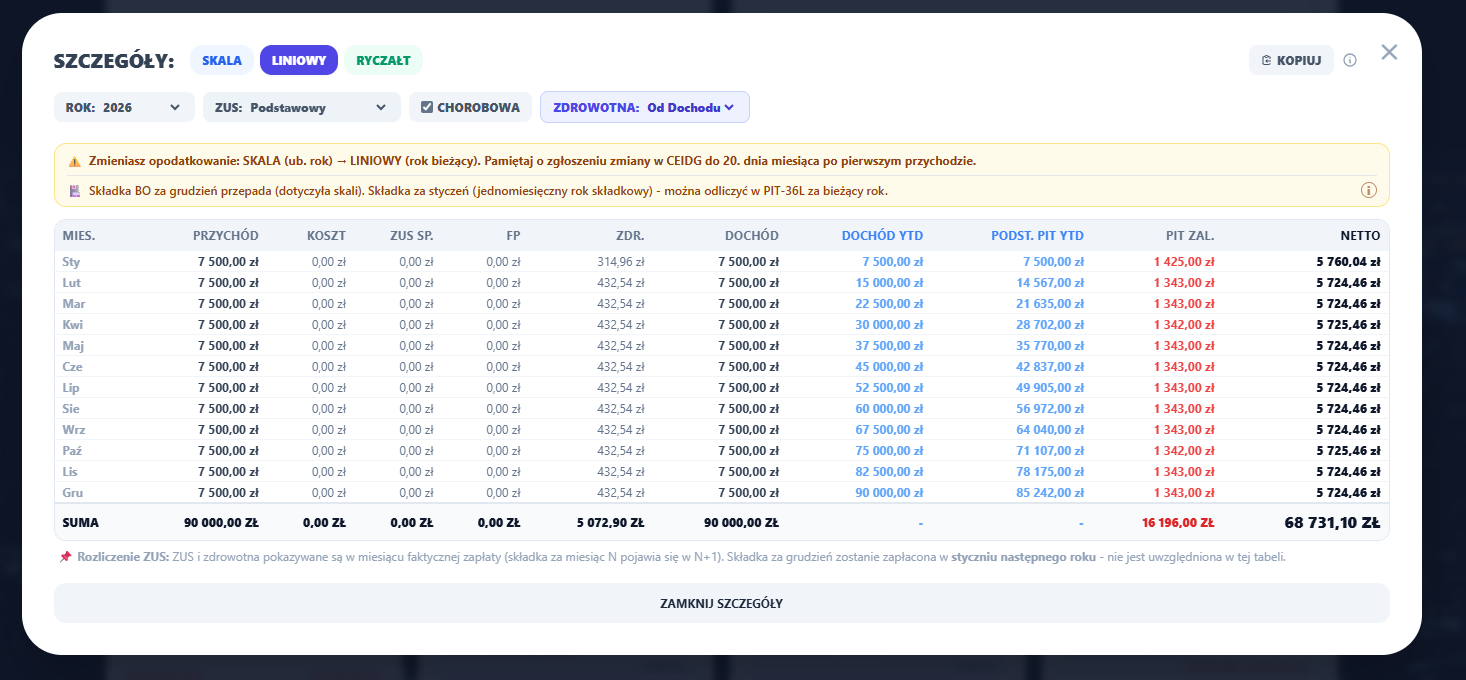1466x680 pixels.
Task: Click the pin icon beside 'Rozliczenie ZUS'
Action: coord(65,556)
